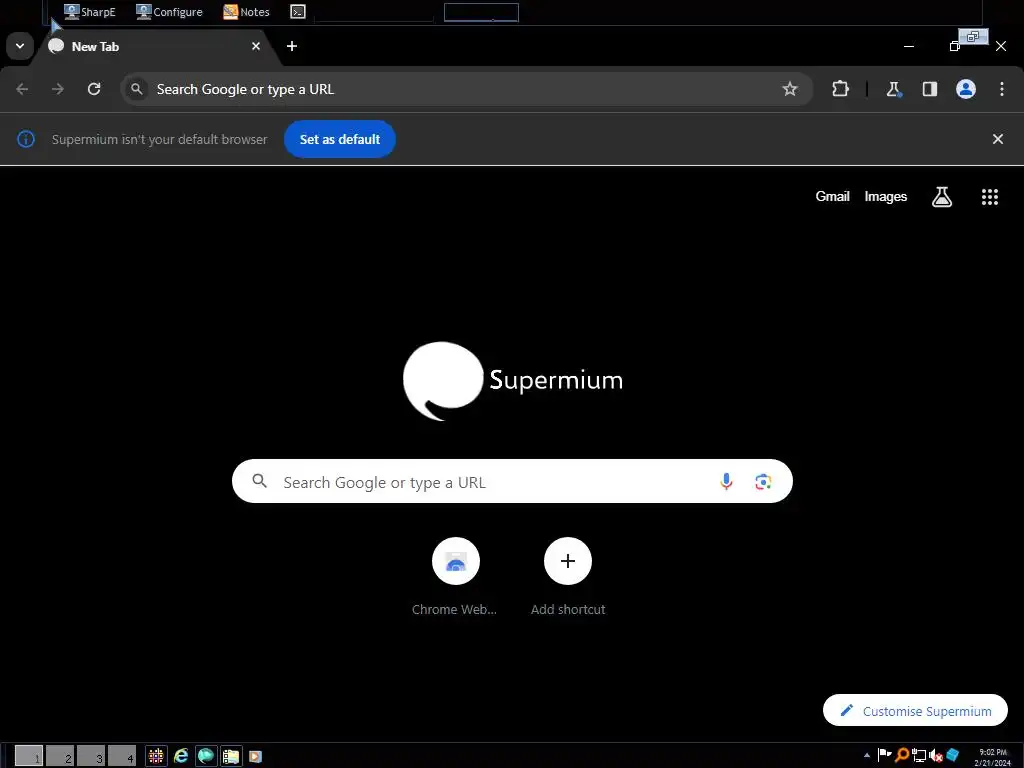This screenshot has width=1024, height=768.
Task: Expand the tab search chevron
Action: pos(20,46)
